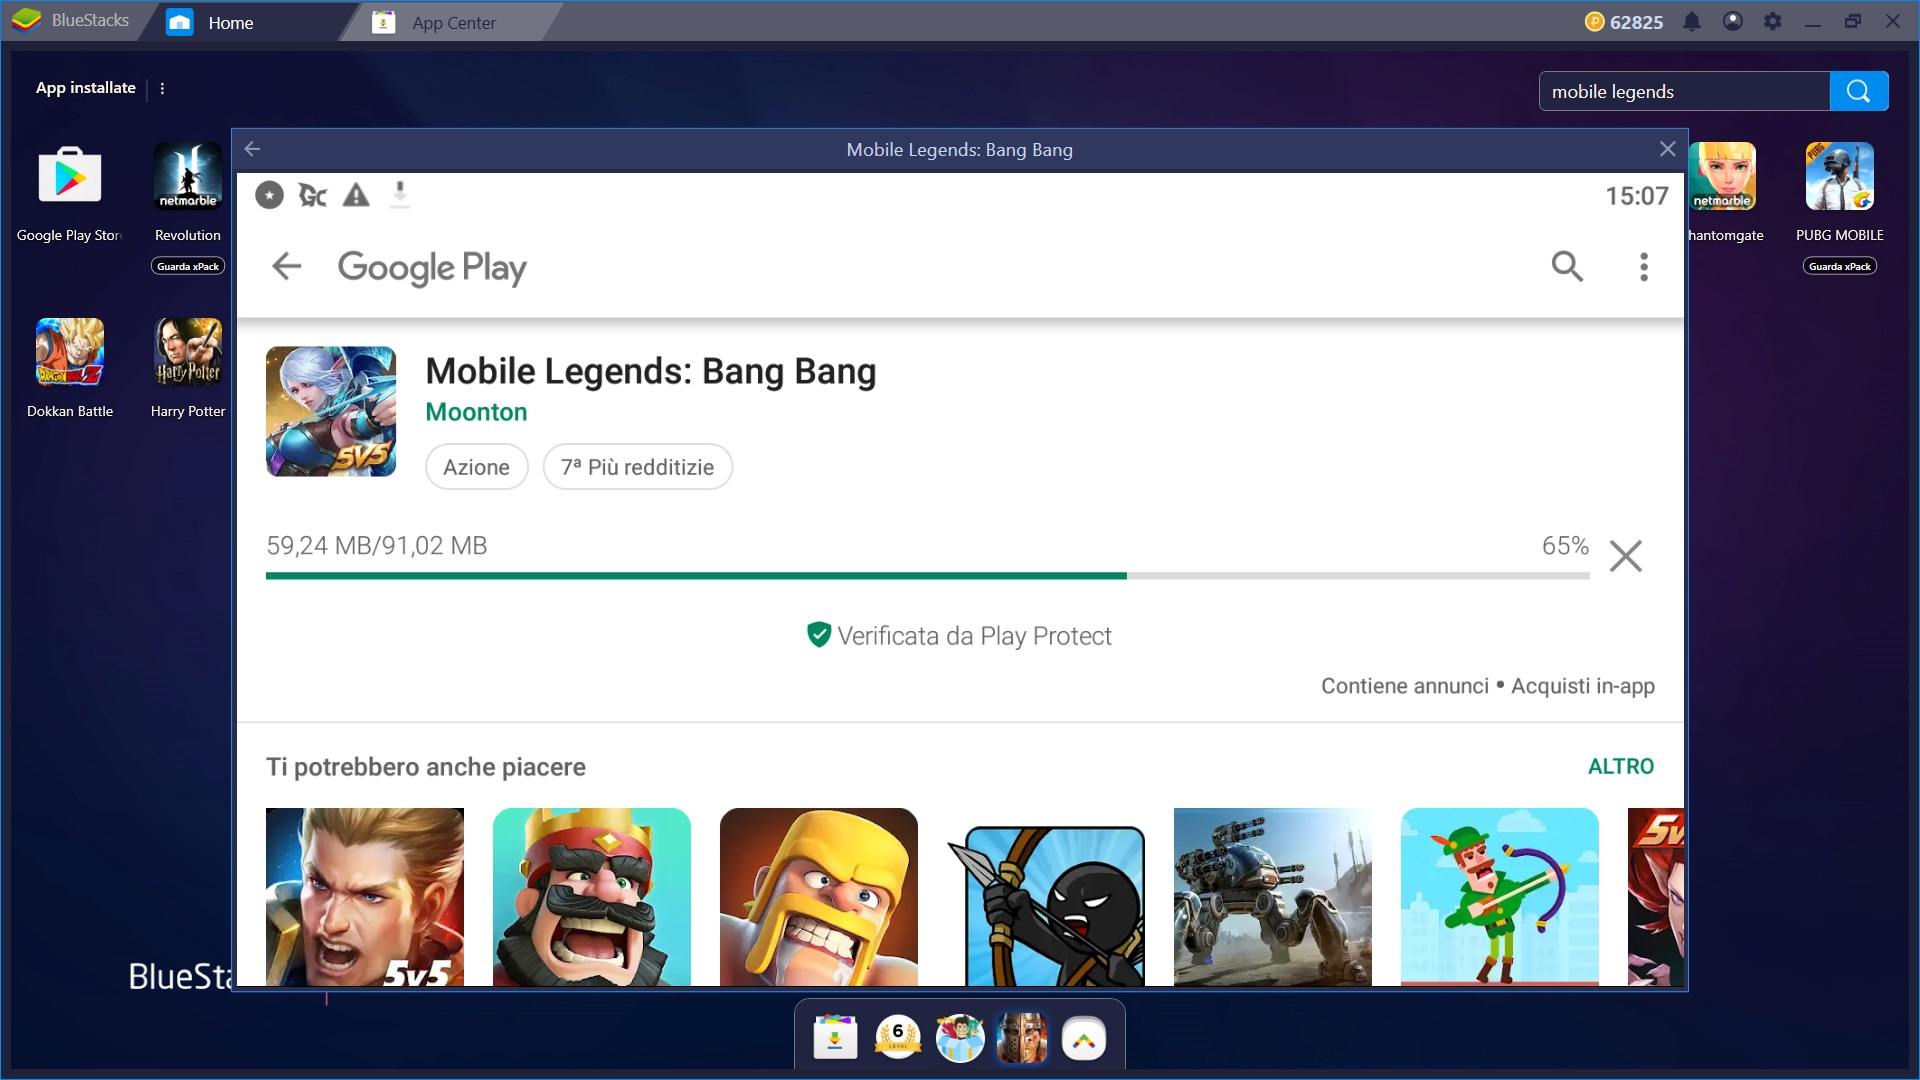Click the warning triangle status icon
Image resolution: width=1920 pixels, height=1080 pixels.
[356, 195]
